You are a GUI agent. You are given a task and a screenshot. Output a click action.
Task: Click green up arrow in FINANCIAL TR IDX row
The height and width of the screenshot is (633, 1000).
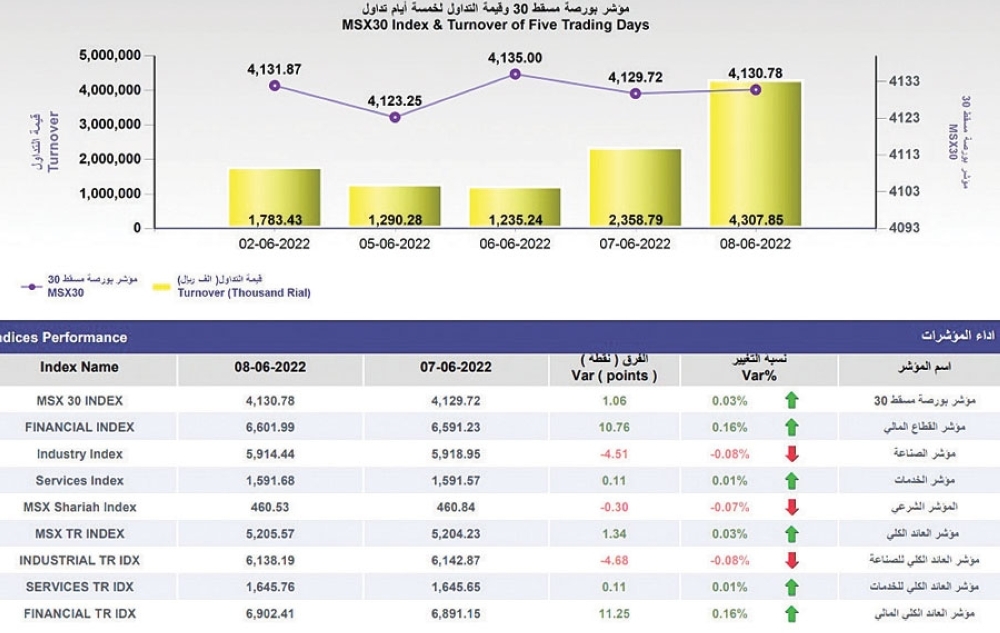(x=792, y=613)
